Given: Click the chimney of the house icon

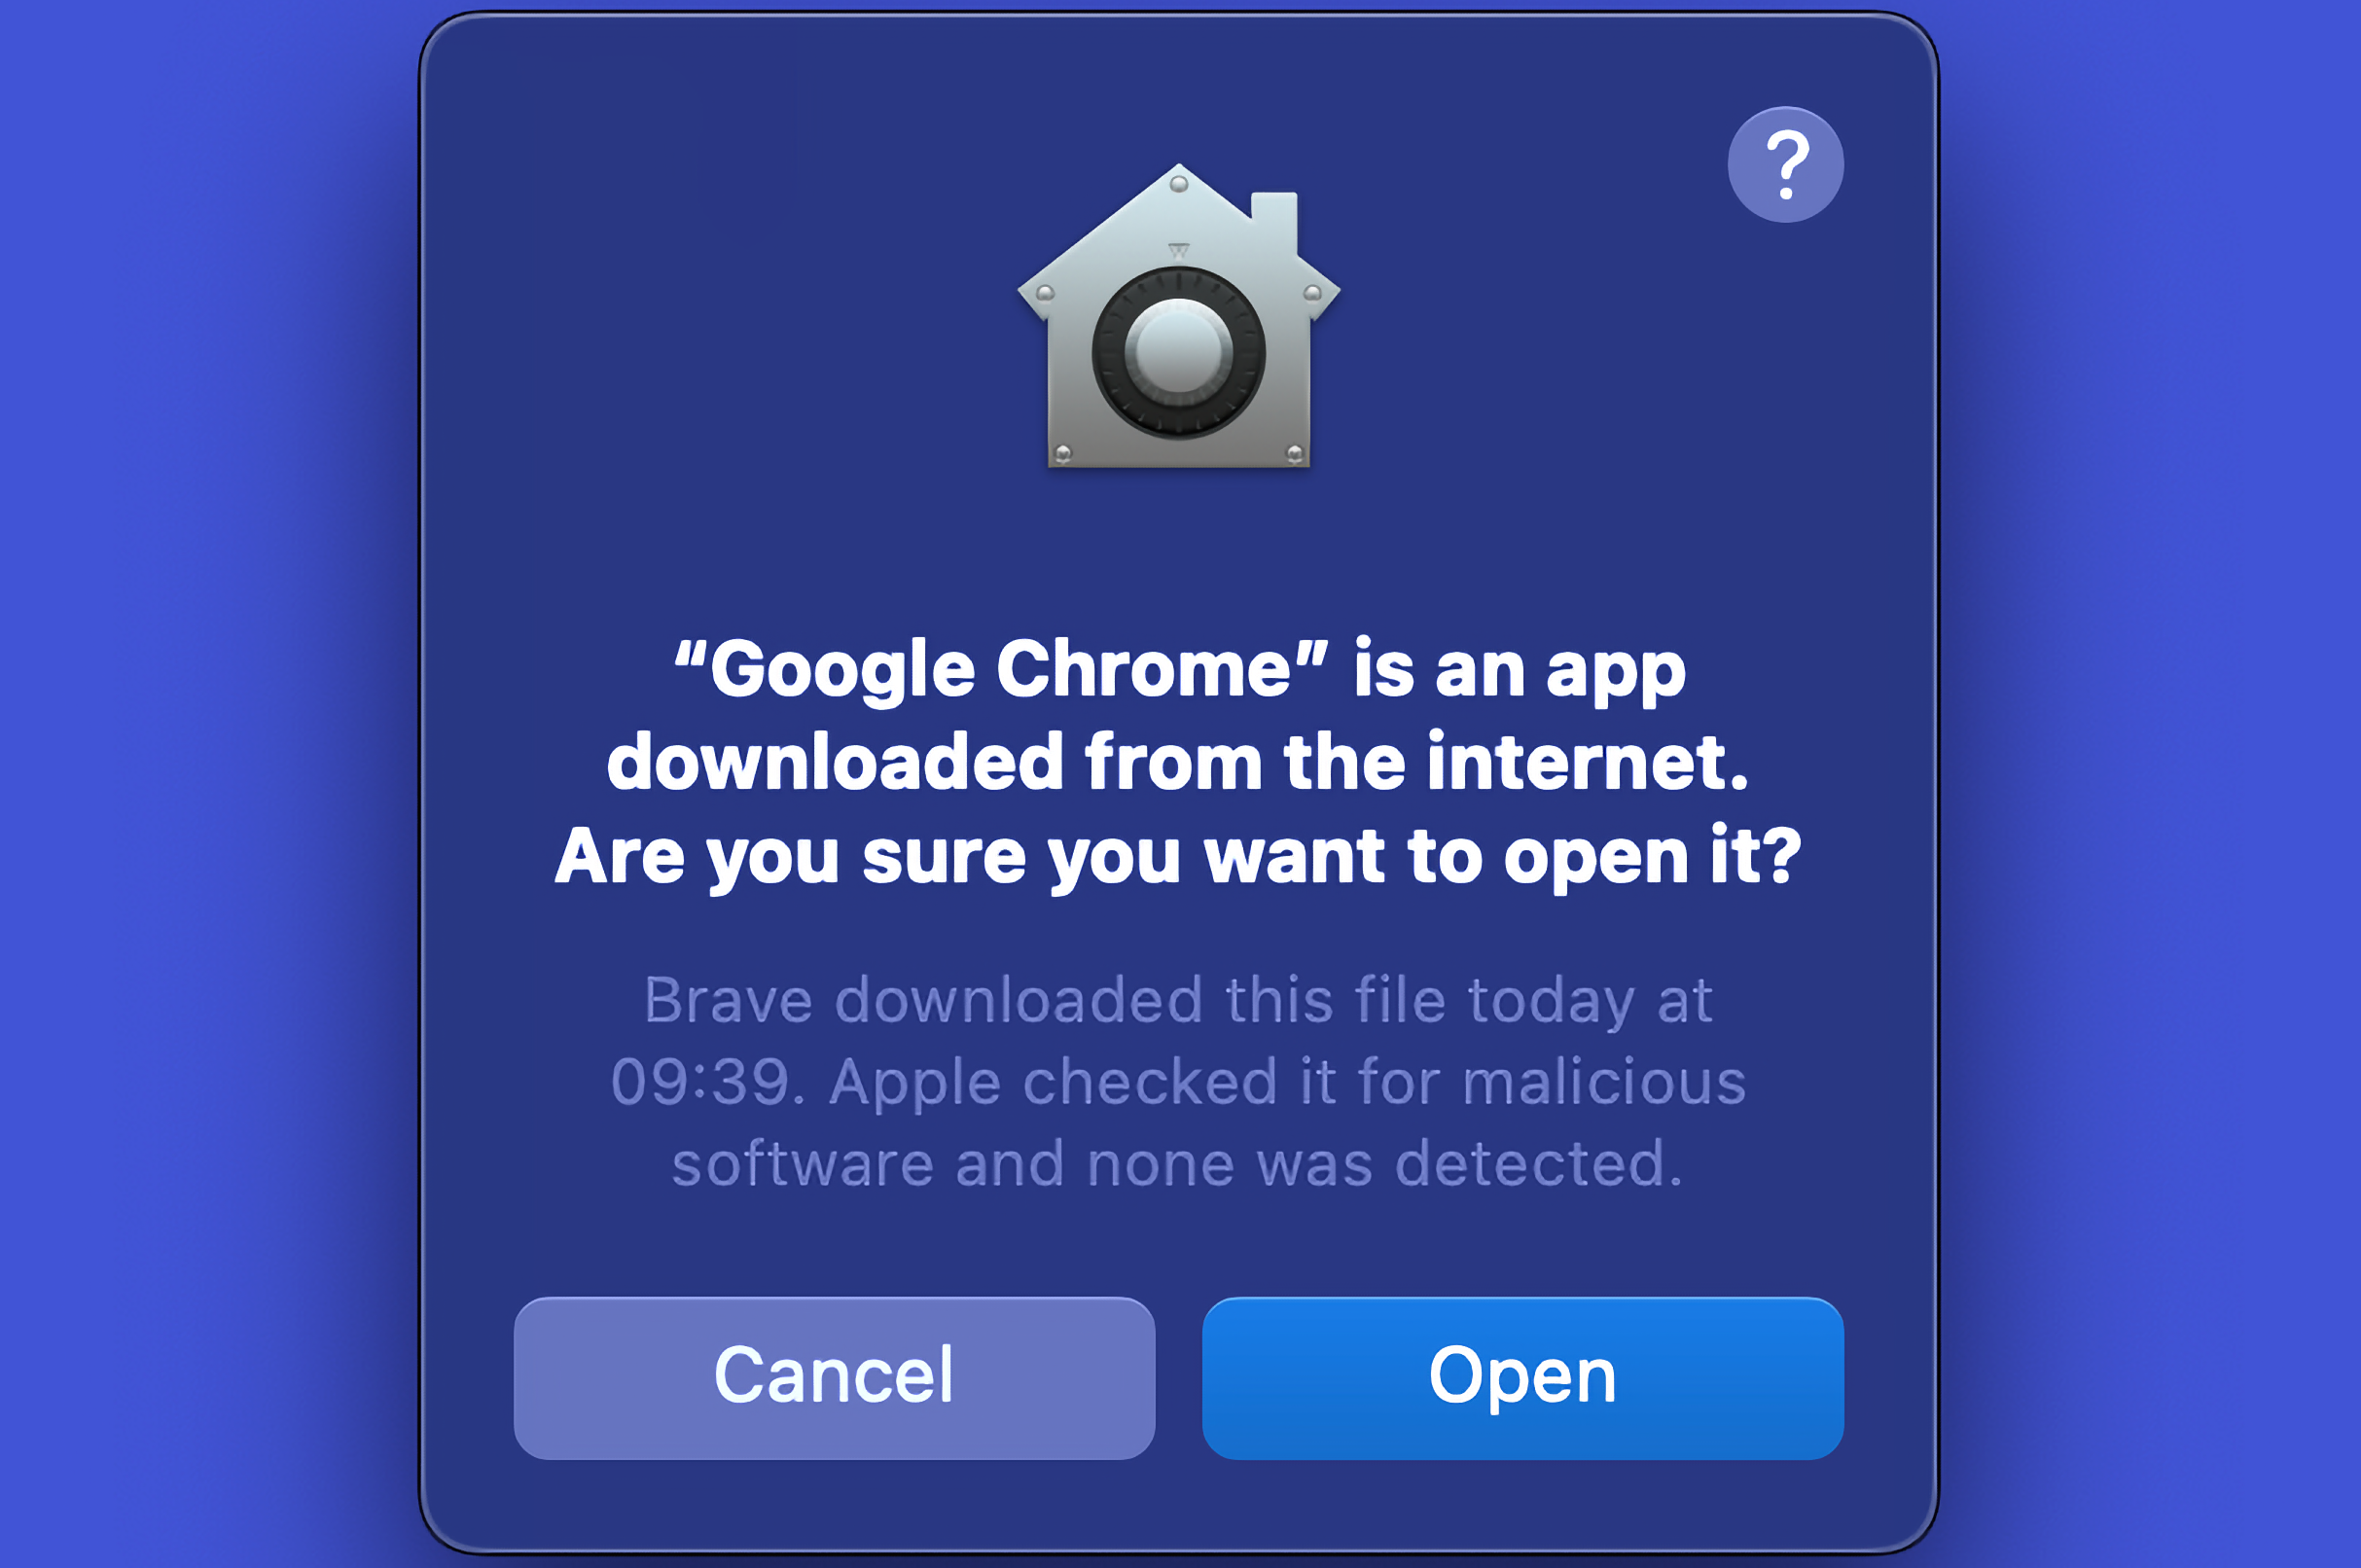Looking at the screenshot, I should (x=1274, y=221).
